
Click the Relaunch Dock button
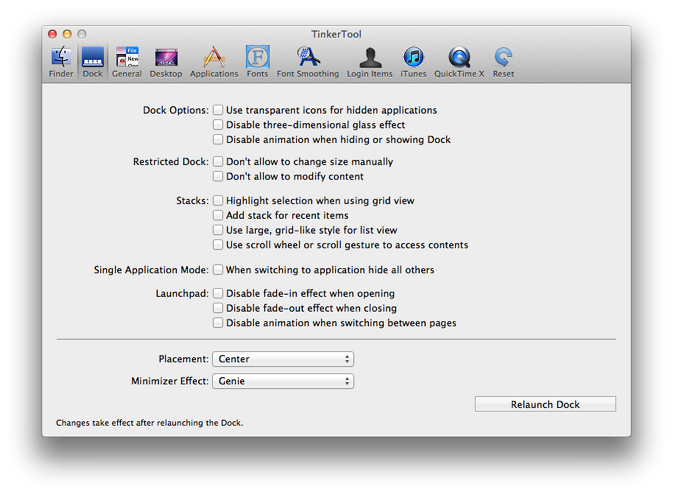[545, 404]
